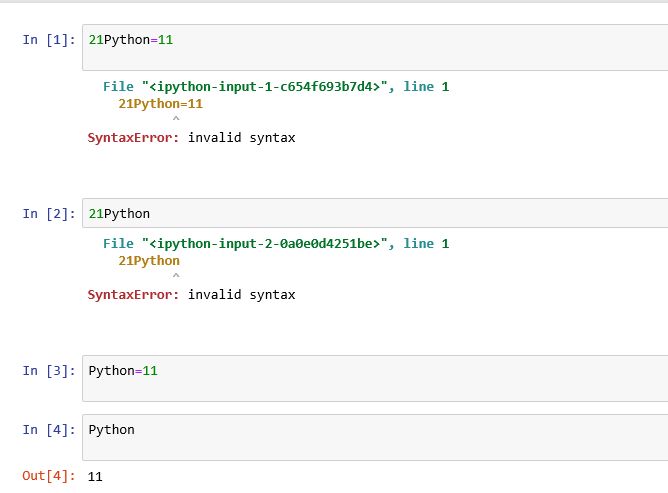Click traceback line with ipython-input-2-0a0e0d4251be
The image size is (668, 493).
pos(276,243)
